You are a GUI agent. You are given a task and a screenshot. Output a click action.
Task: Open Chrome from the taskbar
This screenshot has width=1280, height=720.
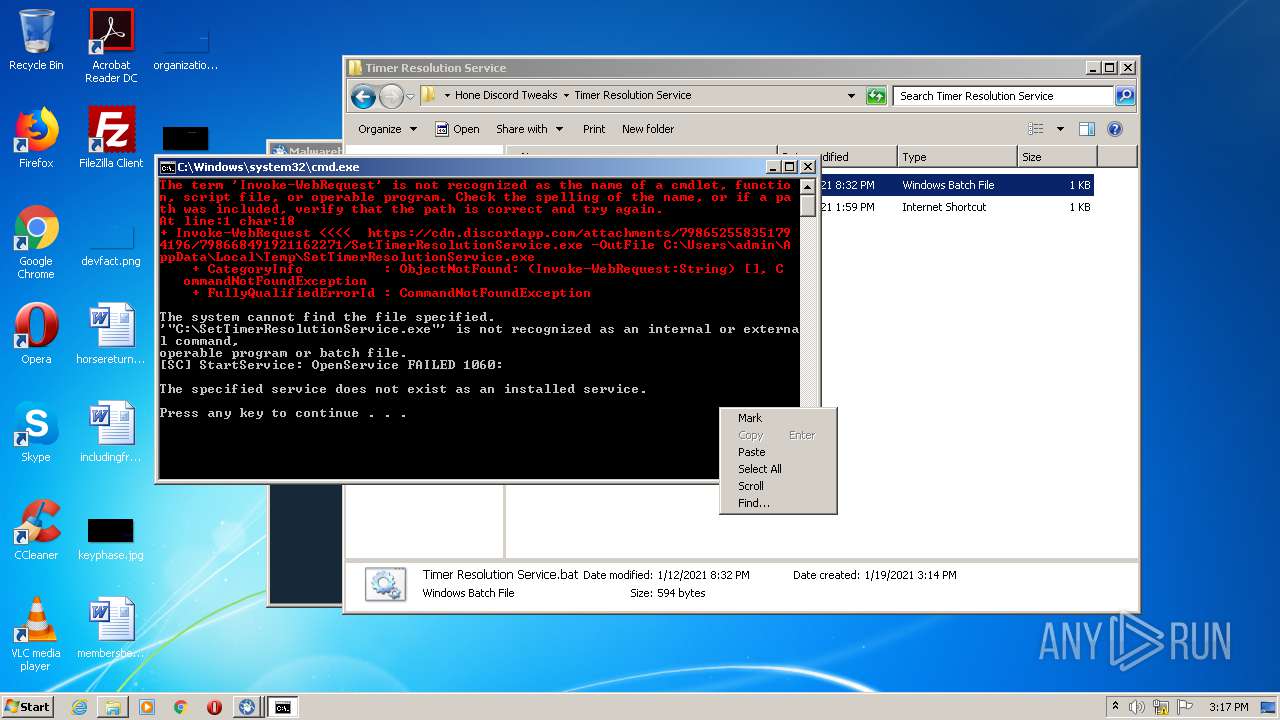pyautogui.click(x=181, y=707)
